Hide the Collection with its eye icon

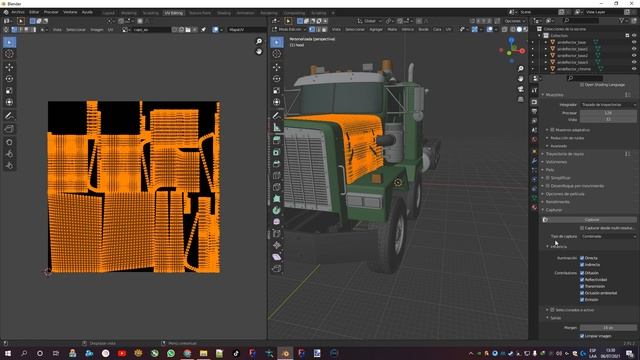(x=634, y=36)
